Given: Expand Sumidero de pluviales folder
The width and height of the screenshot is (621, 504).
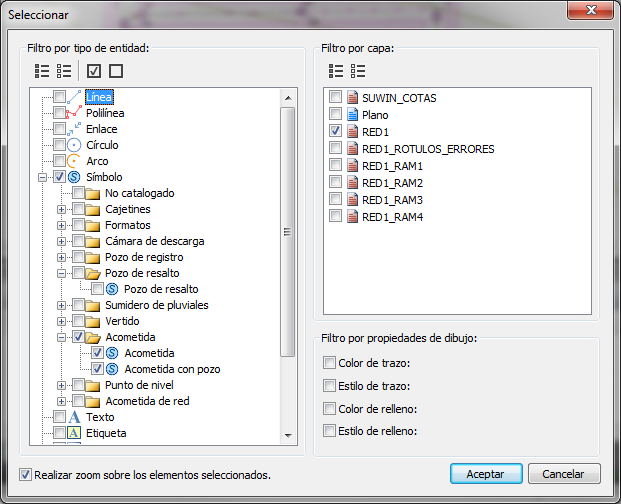Looking at the screenshot, I should tap(61, 305).
